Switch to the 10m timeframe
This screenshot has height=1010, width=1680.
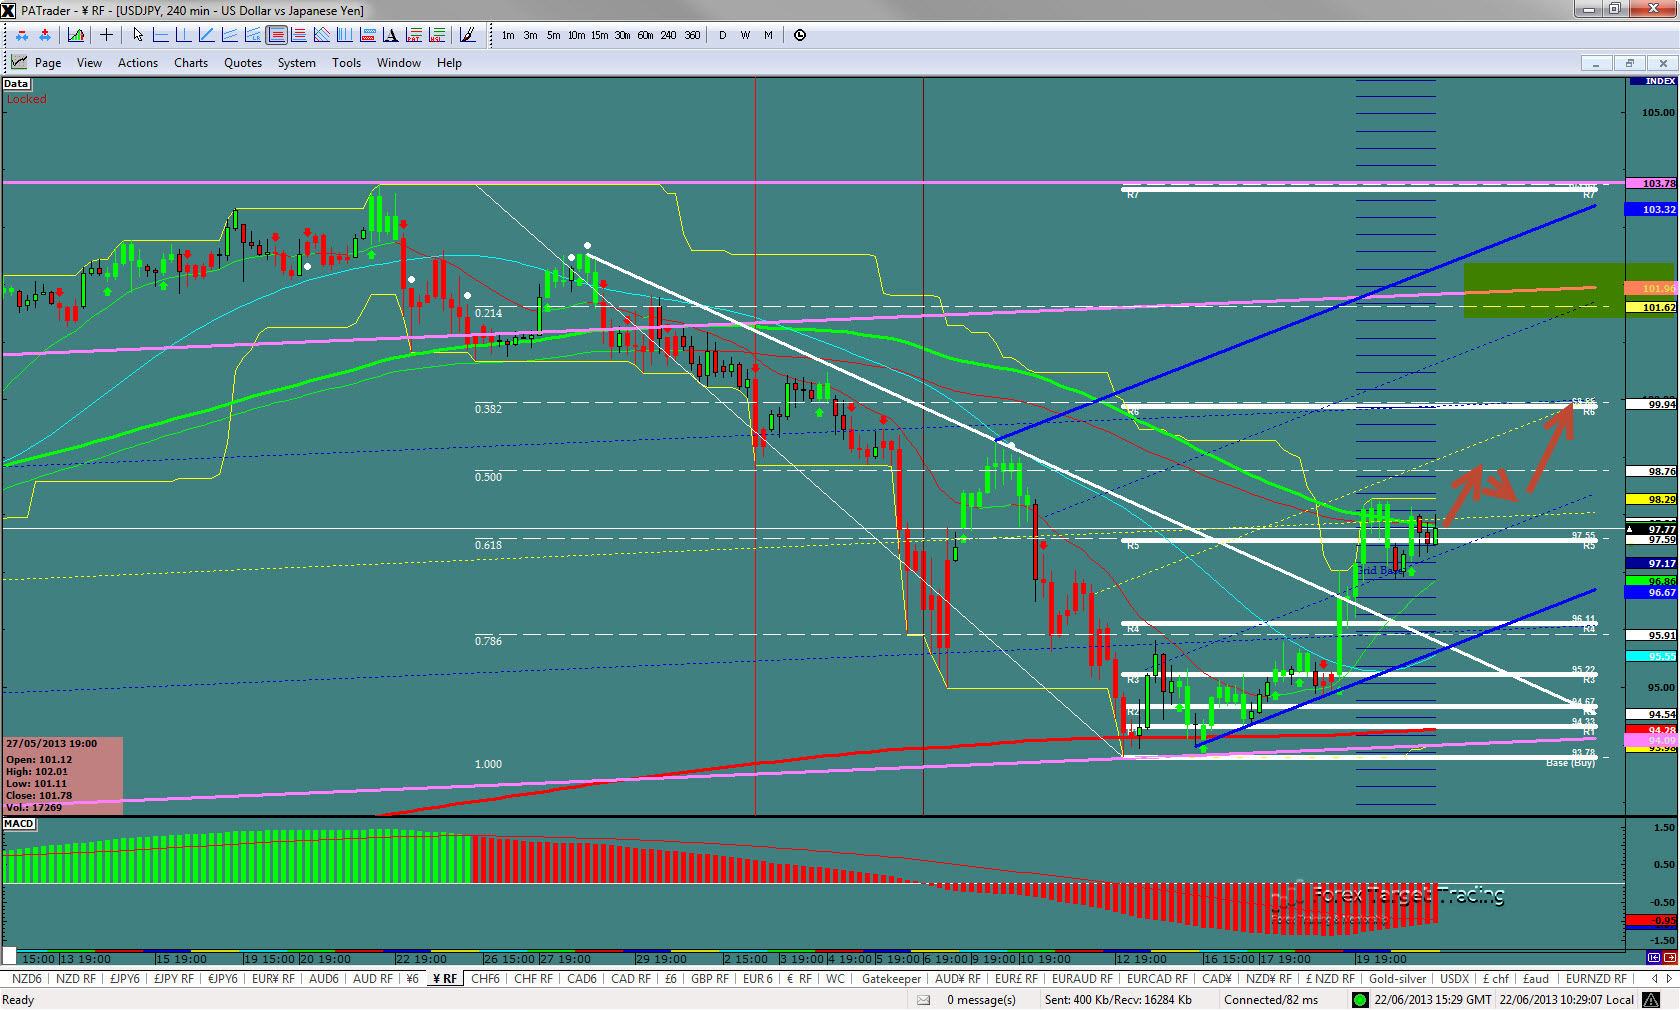click(576, 35)
